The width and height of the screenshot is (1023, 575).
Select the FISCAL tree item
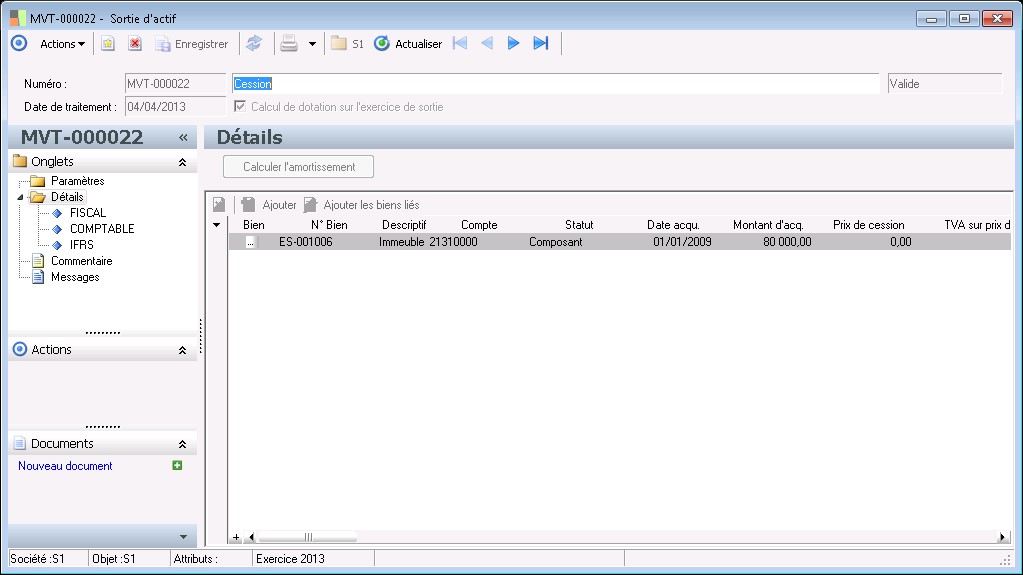88,213
